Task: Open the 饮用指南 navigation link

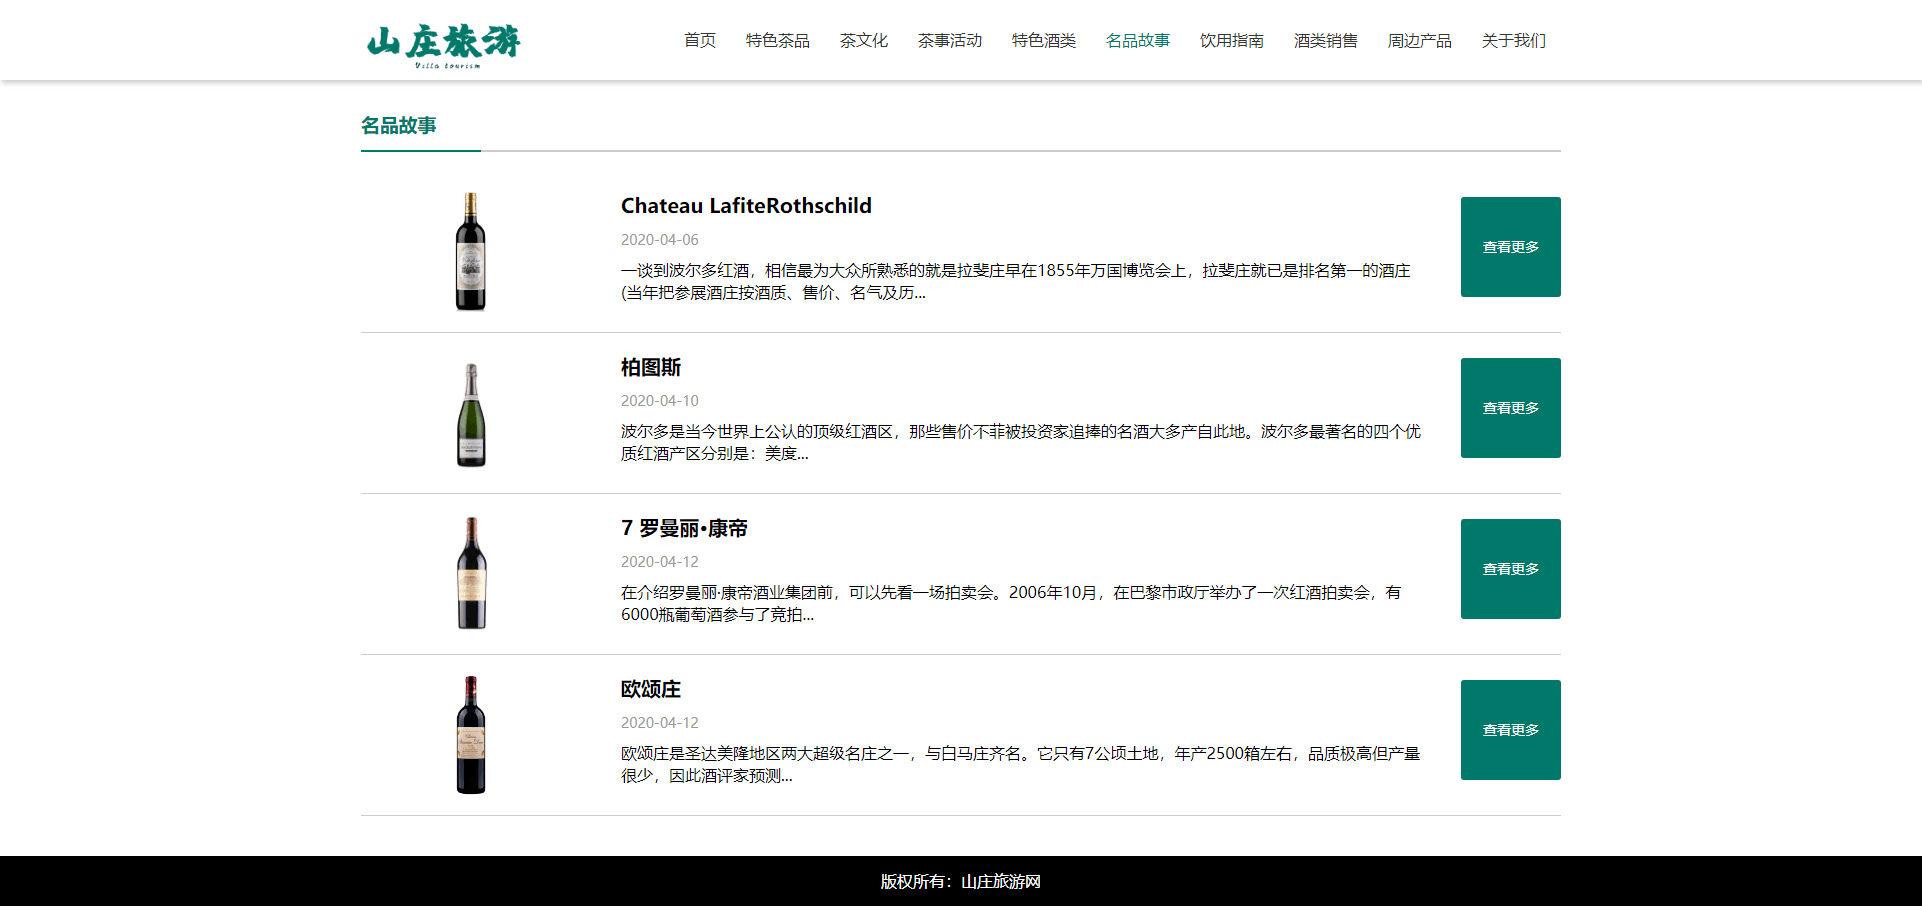Action: coord(1232,41)
